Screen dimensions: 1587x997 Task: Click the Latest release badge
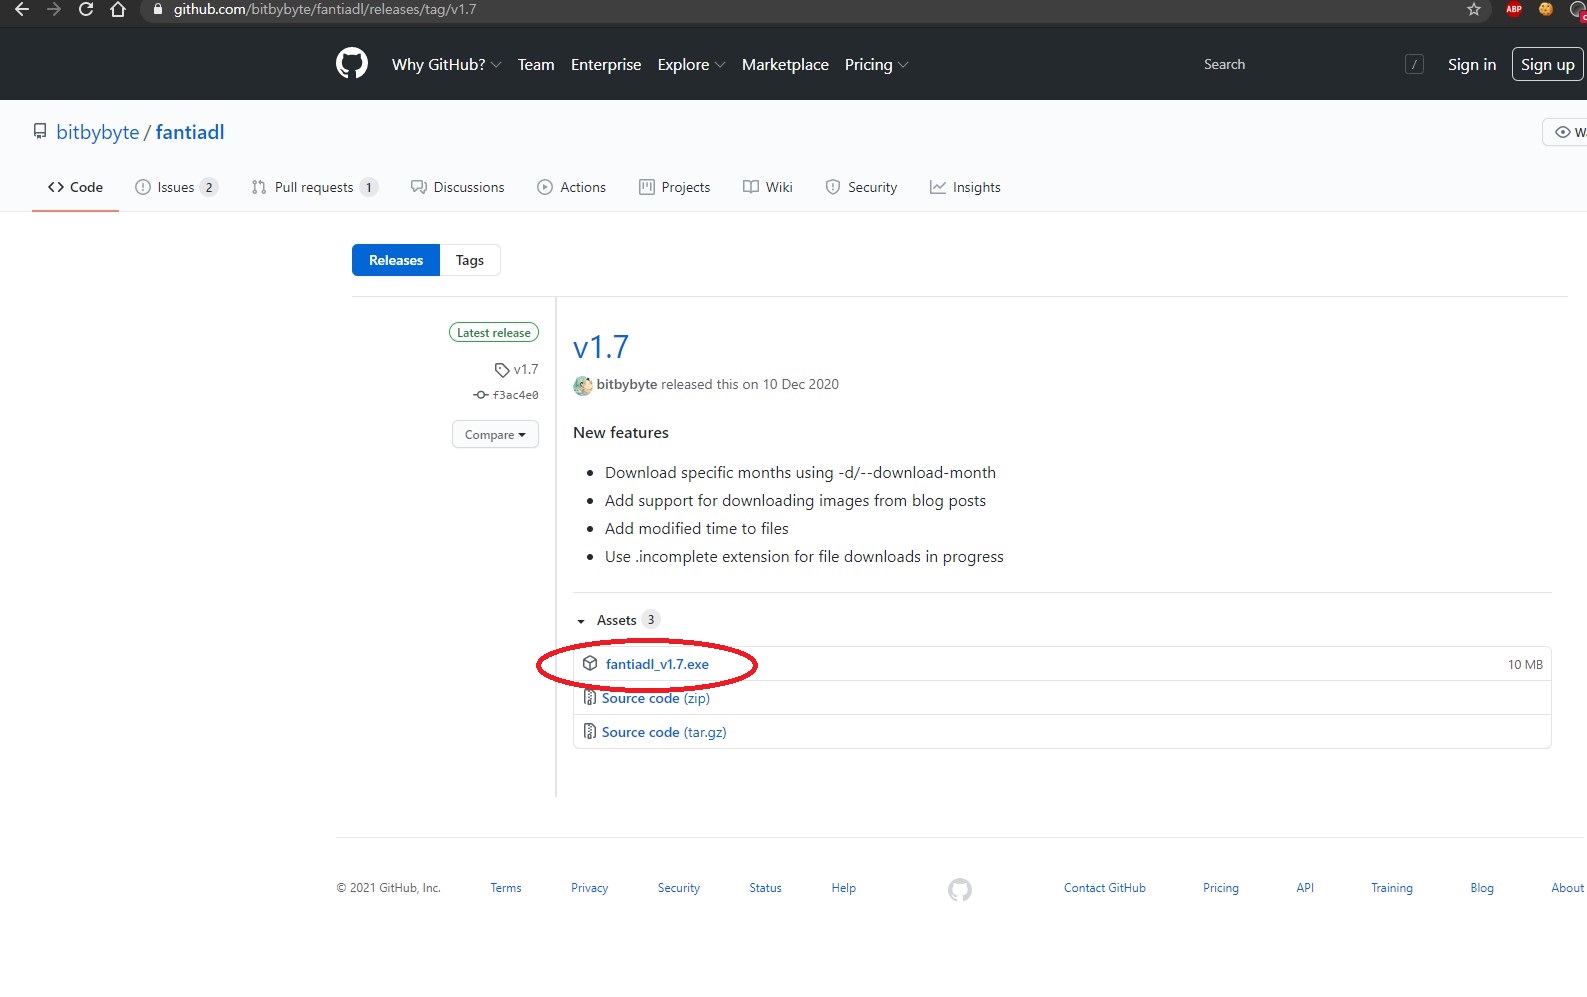[494, 333]
